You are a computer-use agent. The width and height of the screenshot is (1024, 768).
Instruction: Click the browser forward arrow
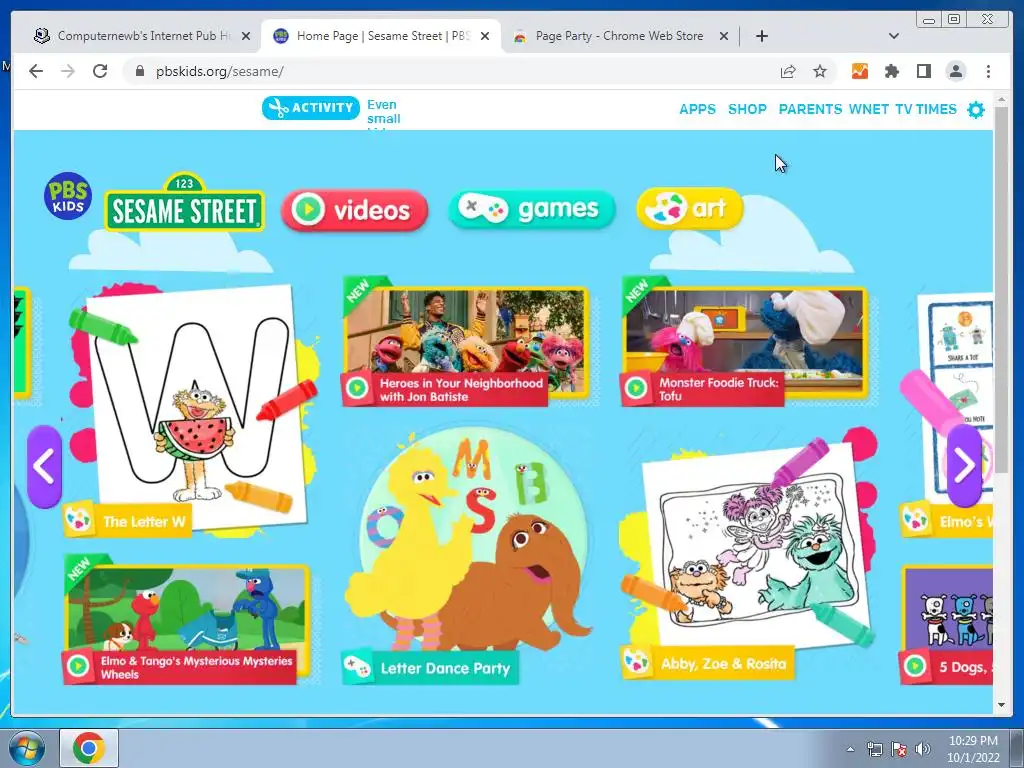point(68,71)
